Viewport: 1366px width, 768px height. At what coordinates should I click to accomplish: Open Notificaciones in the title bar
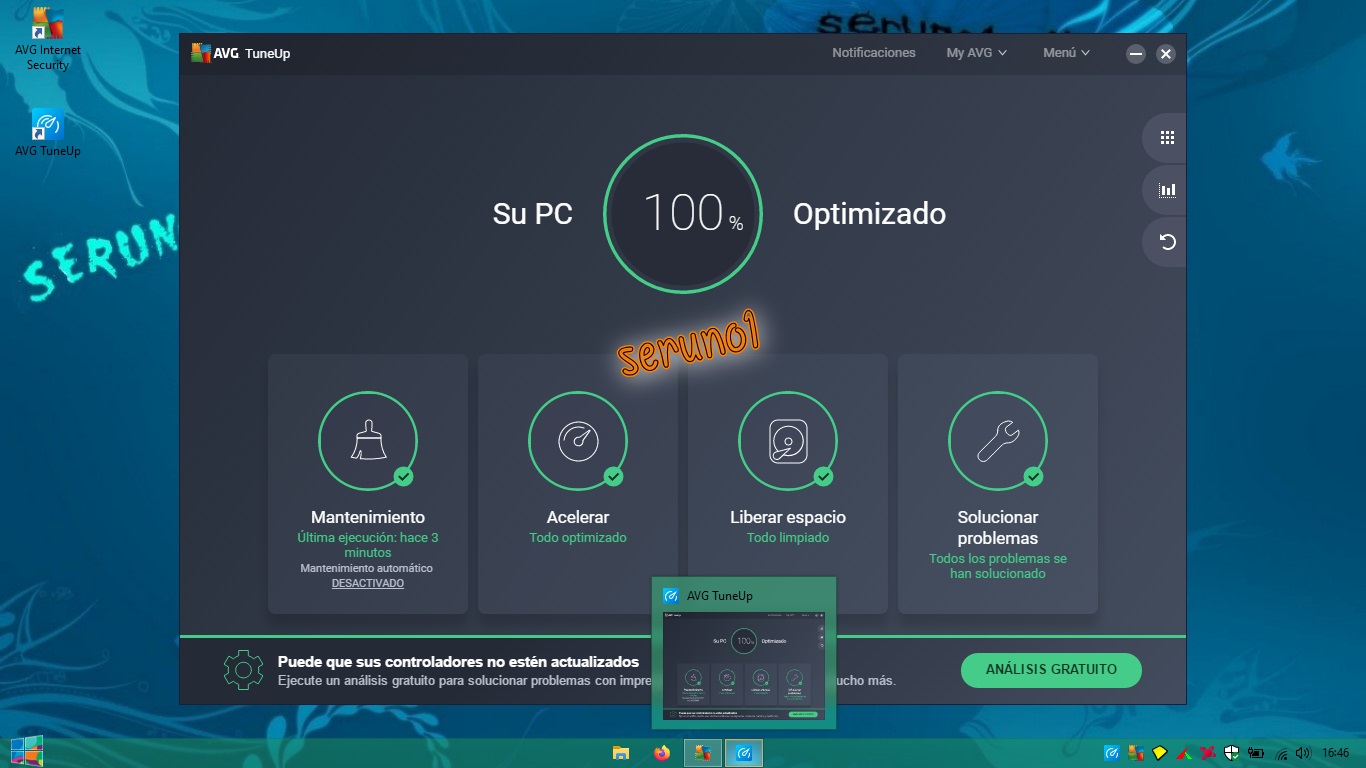pos(874,53)
